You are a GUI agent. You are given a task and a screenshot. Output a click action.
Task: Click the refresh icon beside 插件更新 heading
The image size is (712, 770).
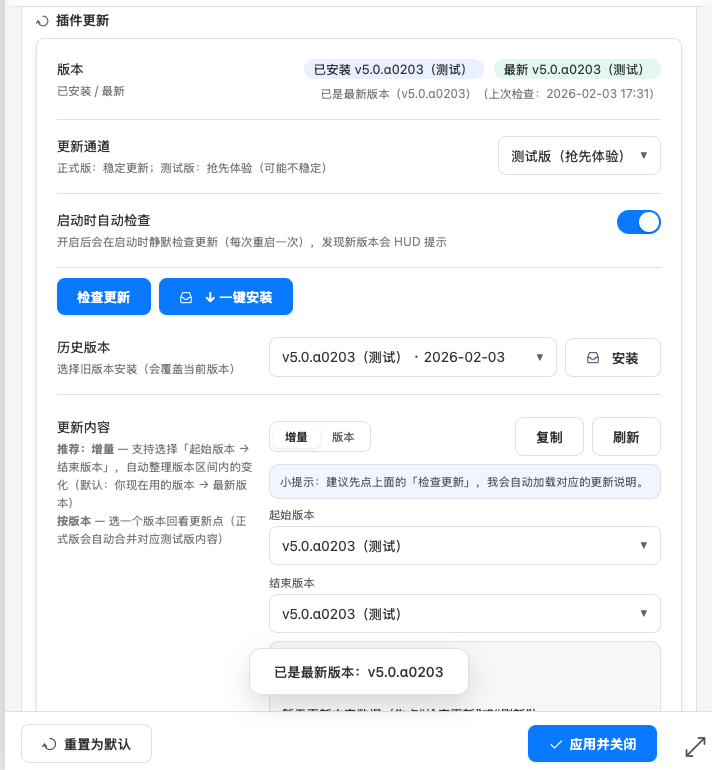tap(42, 20)
